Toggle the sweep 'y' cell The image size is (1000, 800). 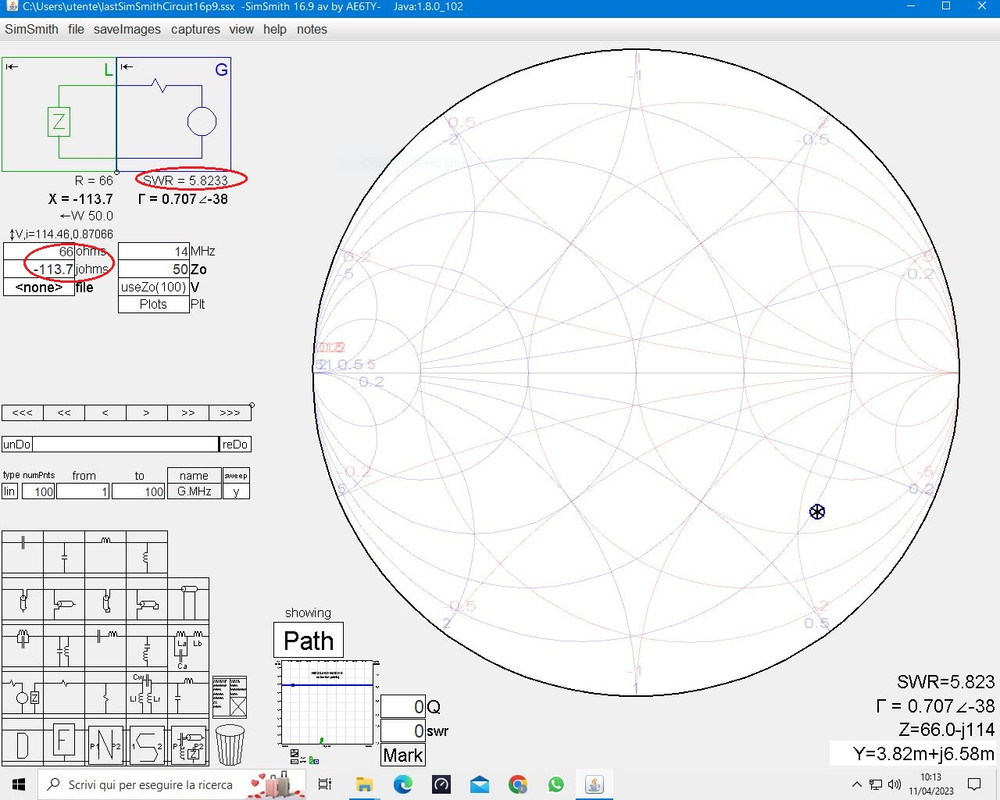236,491
